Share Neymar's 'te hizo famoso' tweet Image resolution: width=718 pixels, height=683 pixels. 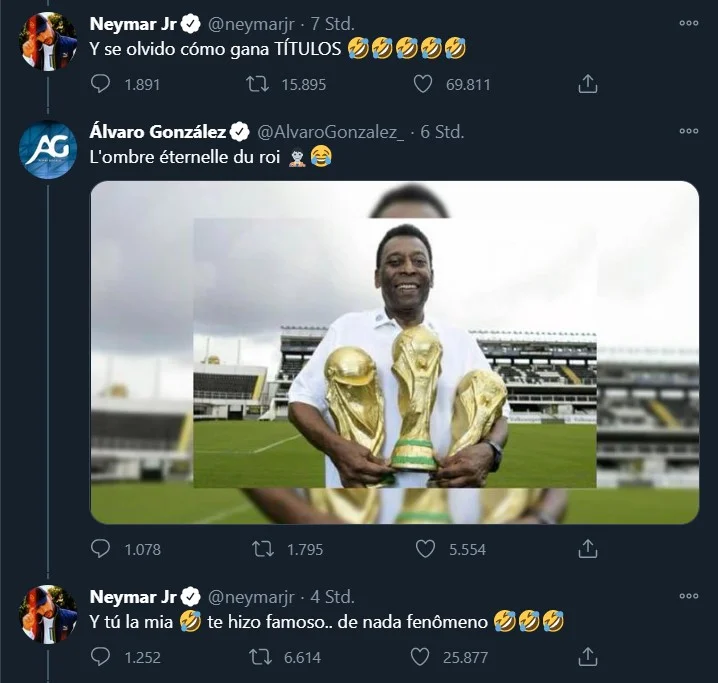589,656
